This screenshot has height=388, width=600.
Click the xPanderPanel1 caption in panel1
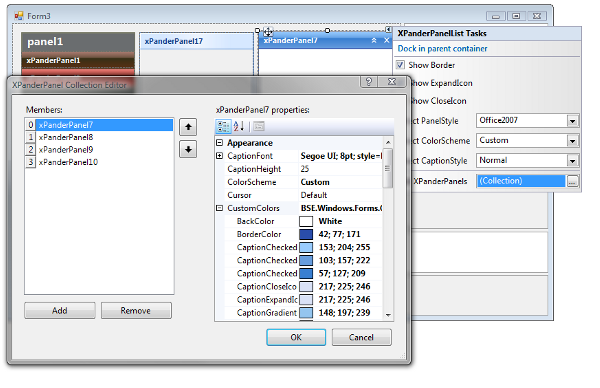click(x=78, y=60)
